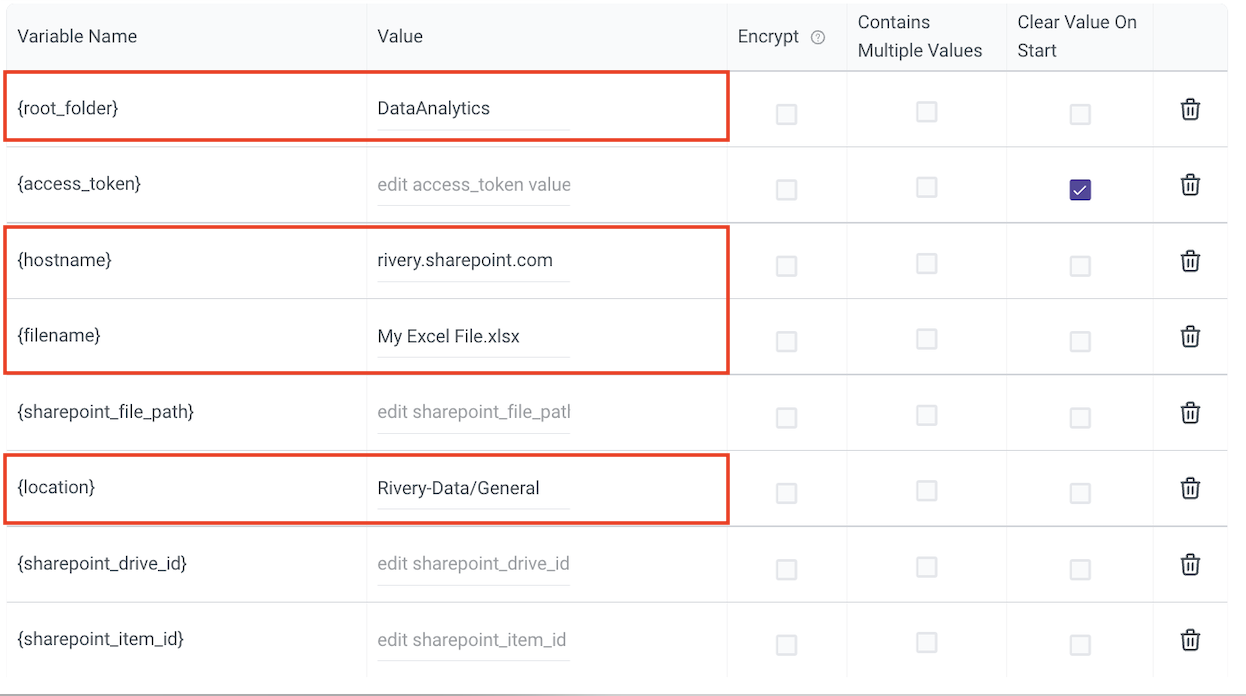Check Contains Multiple Values for {hostname}
The width and height of the screenshot is (1246, 696).
[927, 263]
